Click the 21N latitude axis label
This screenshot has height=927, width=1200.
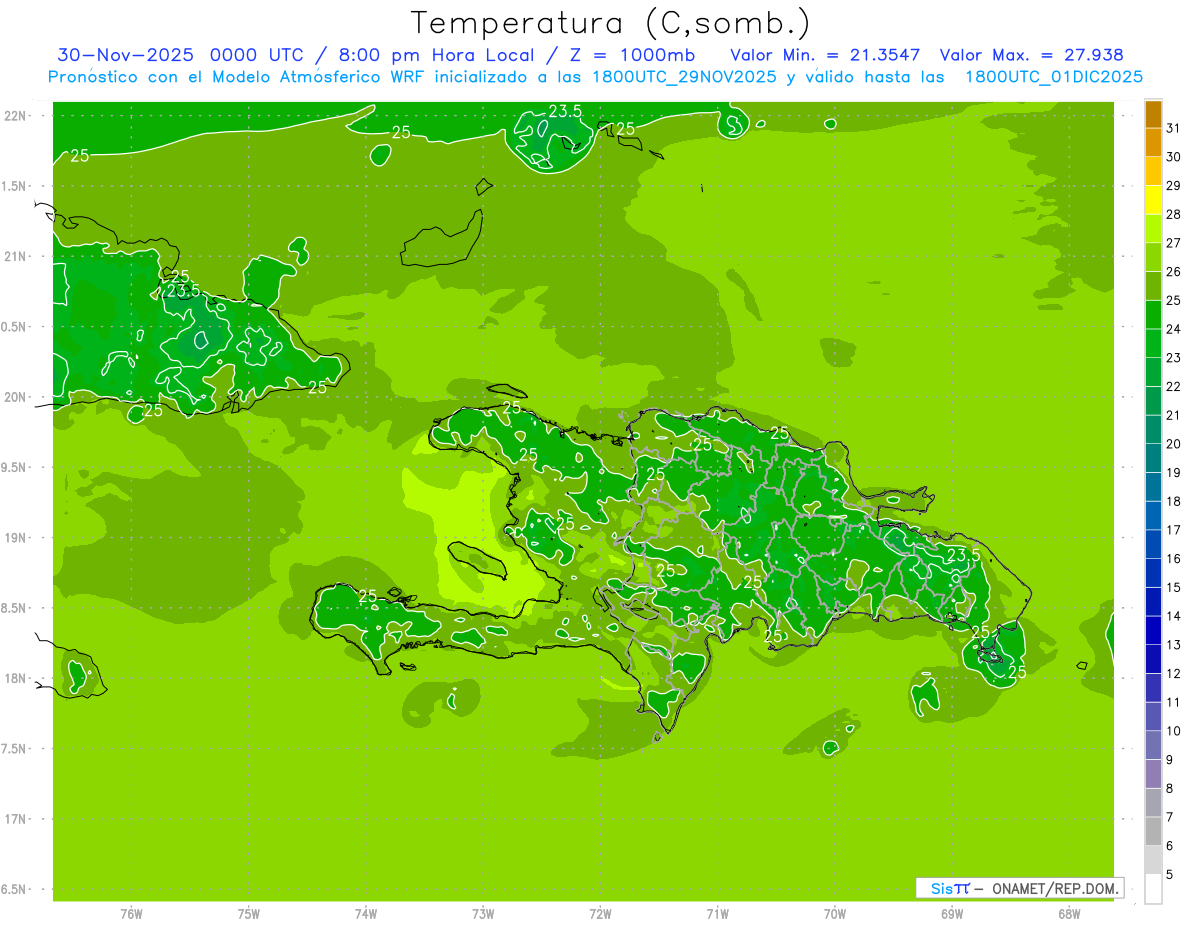(16, 257)
